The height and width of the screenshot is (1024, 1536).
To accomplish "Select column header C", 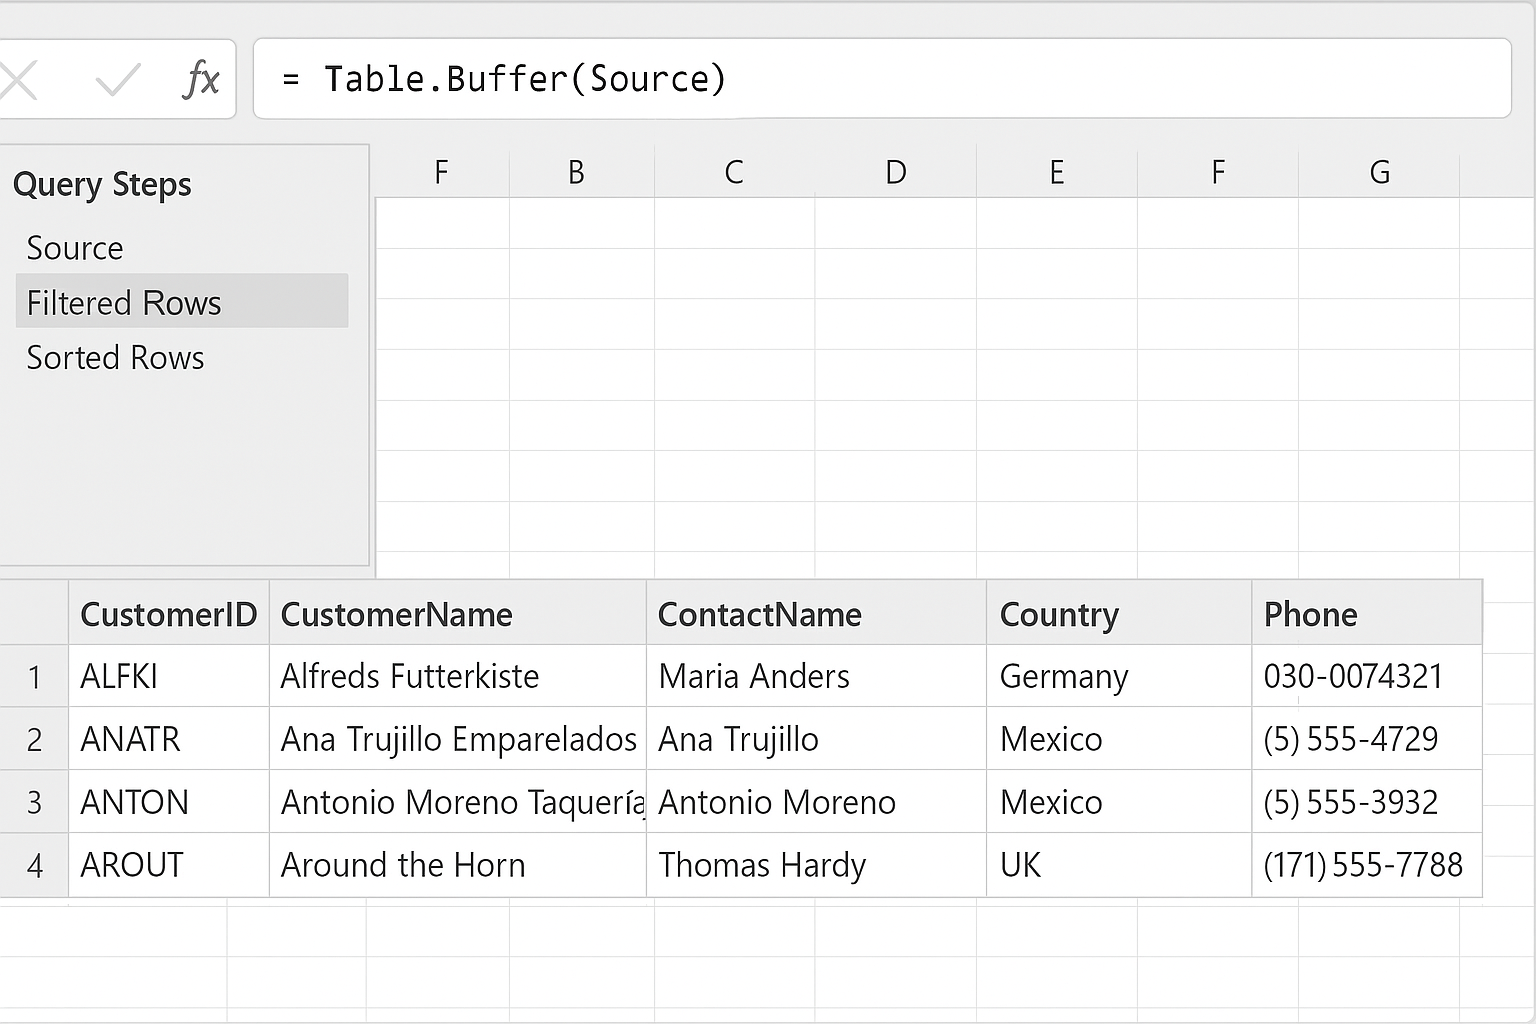I will click(x=734, y=172).
